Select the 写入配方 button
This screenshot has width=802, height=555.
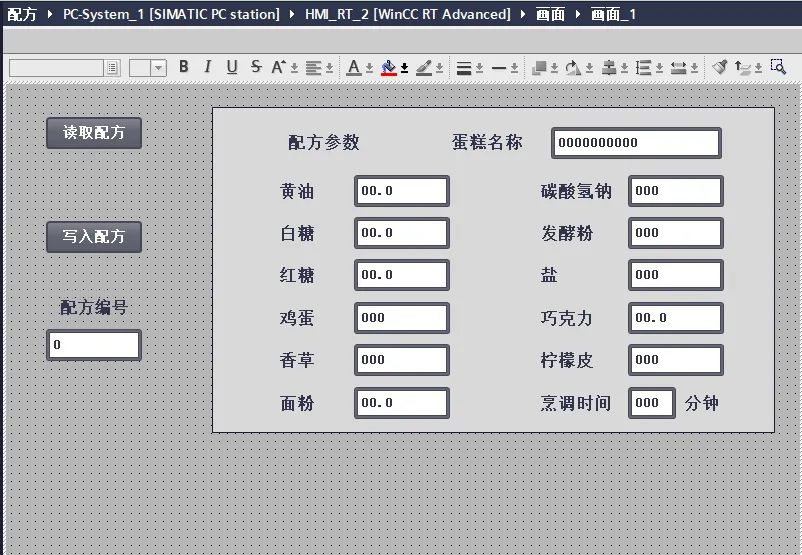click(94, 237)
